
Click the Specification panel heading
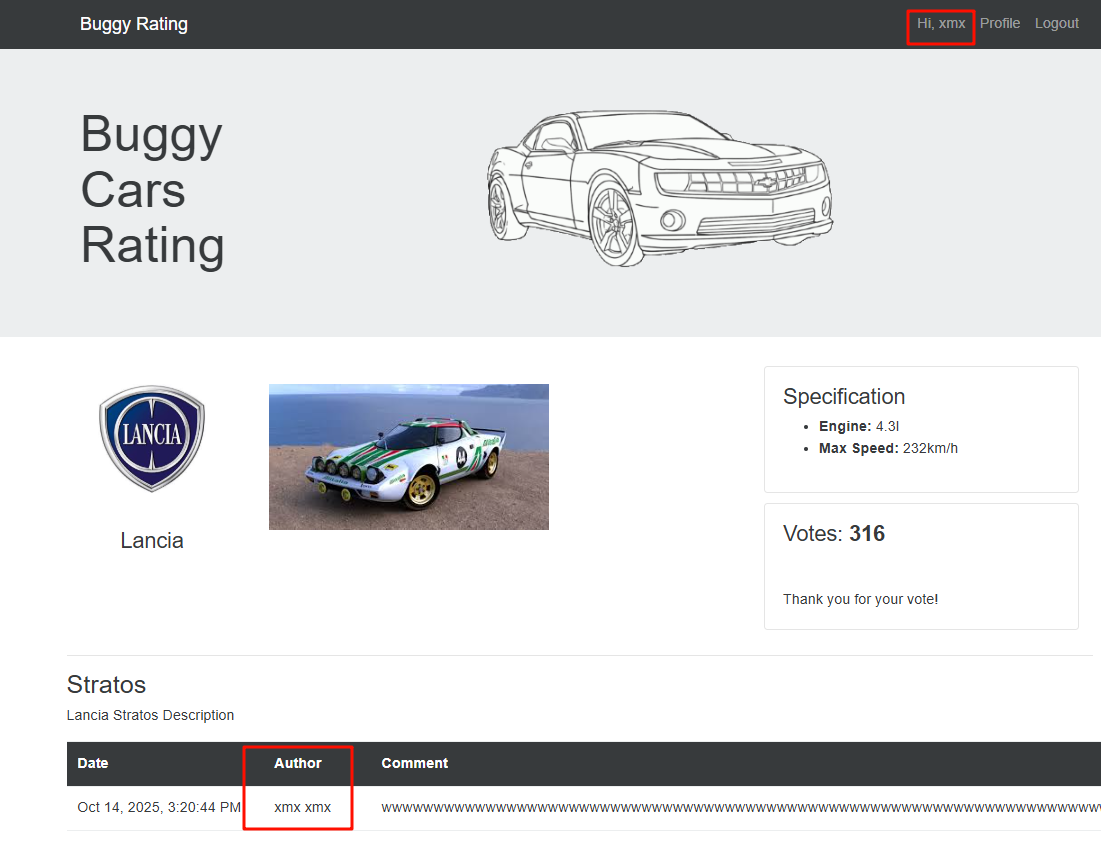pos(844,396)
